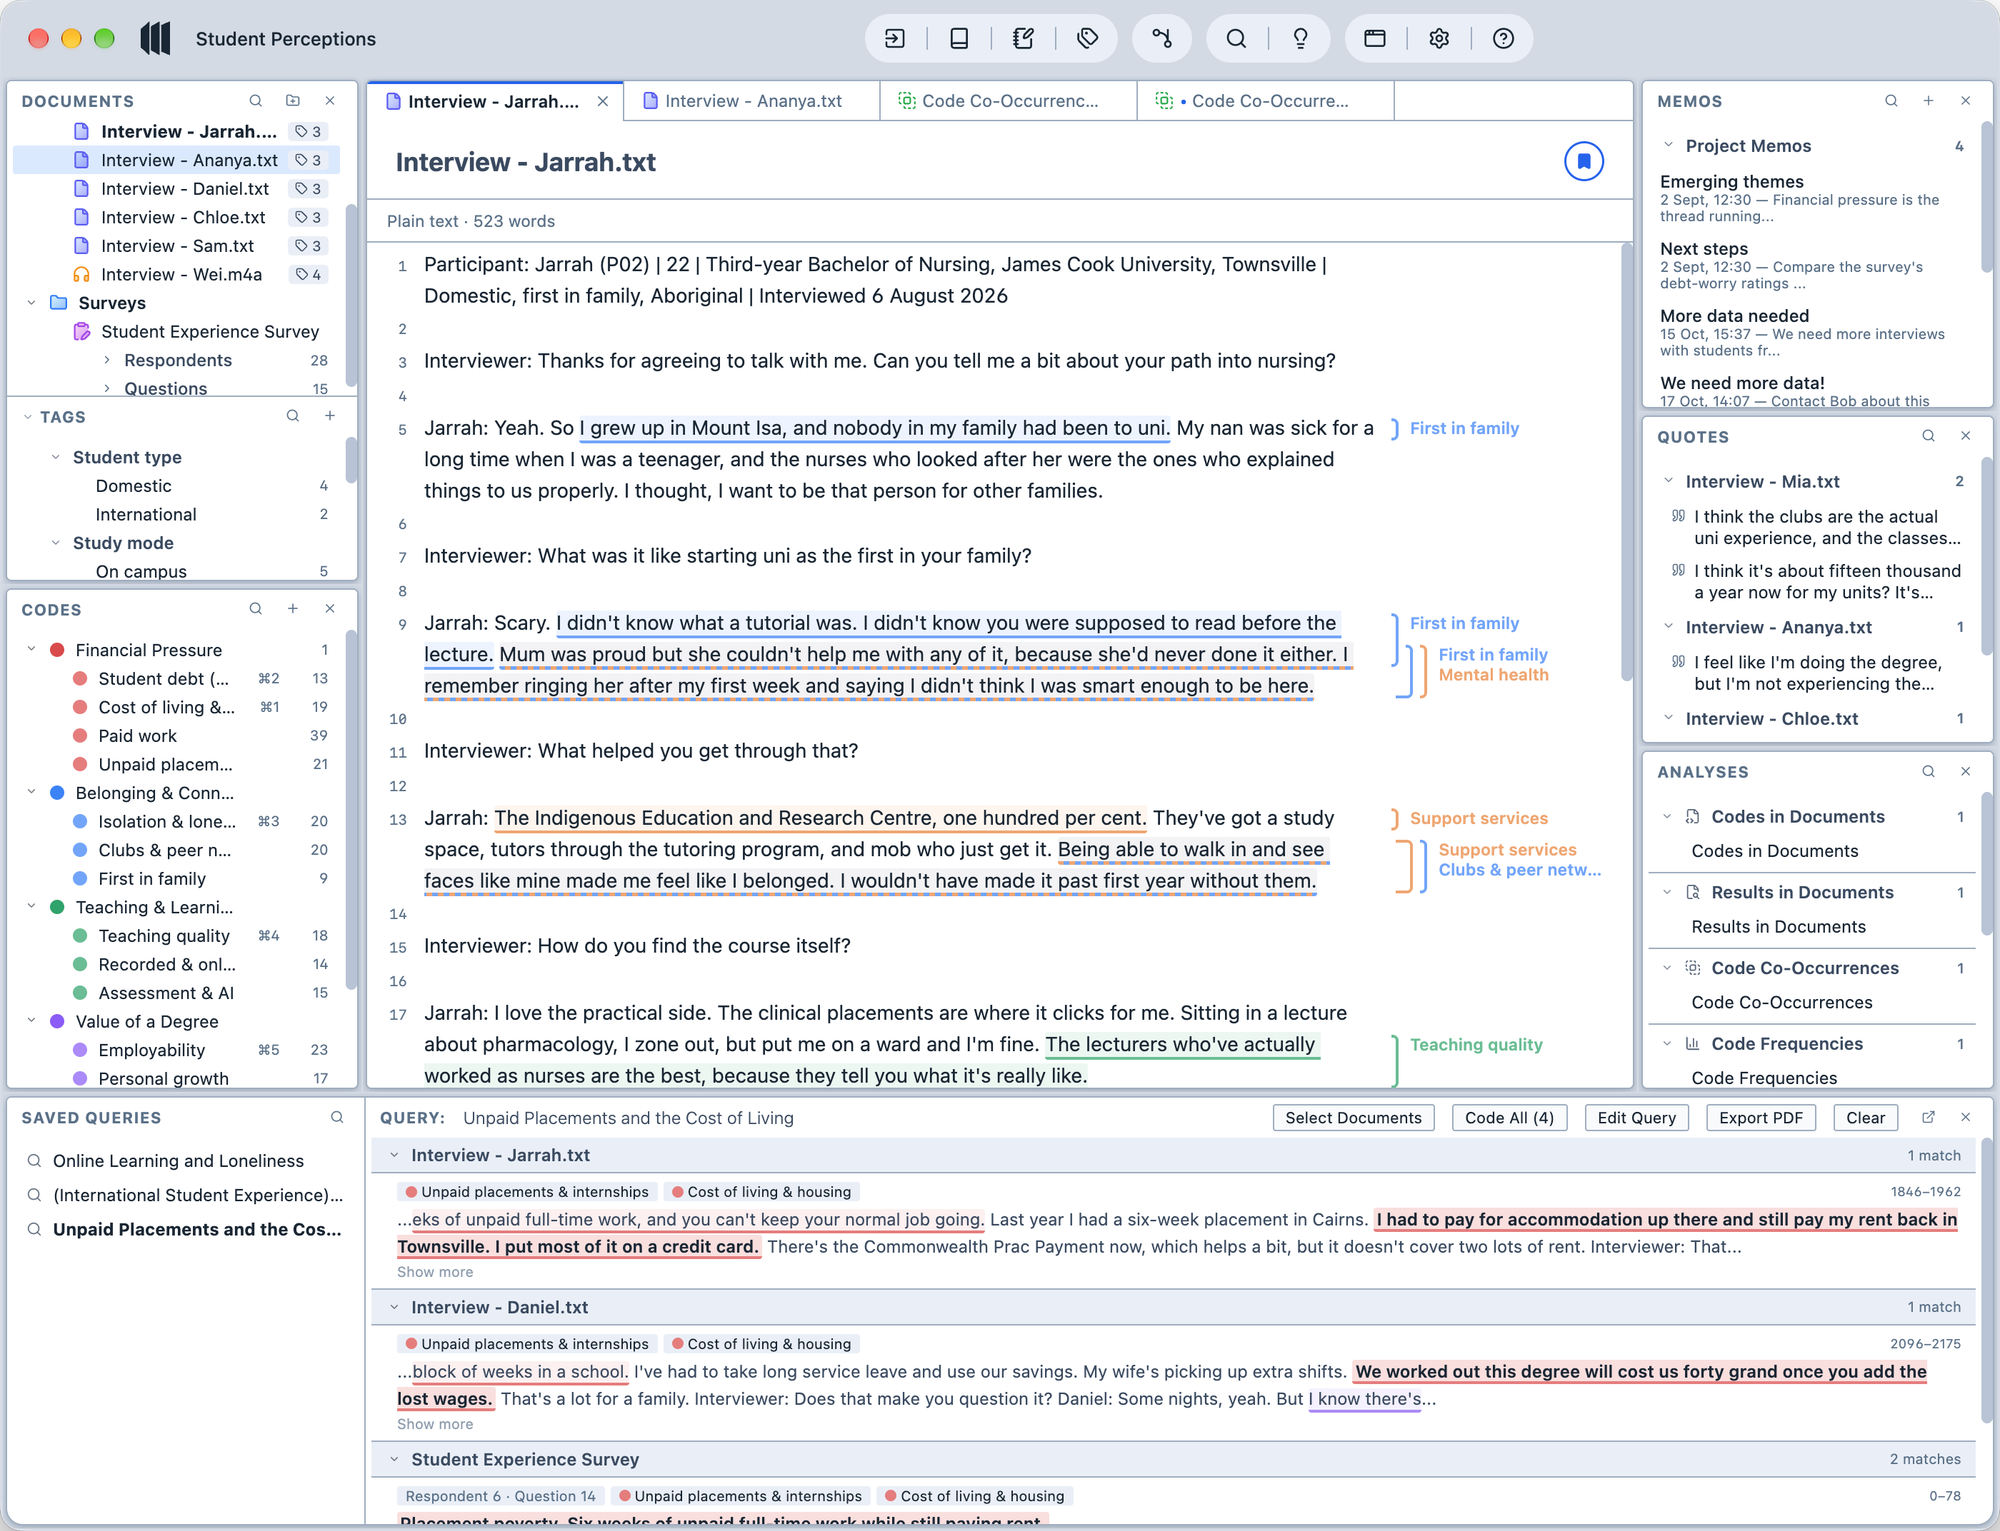Click the Edit Query button

pyautogui.click(x=1636, y=1118)
